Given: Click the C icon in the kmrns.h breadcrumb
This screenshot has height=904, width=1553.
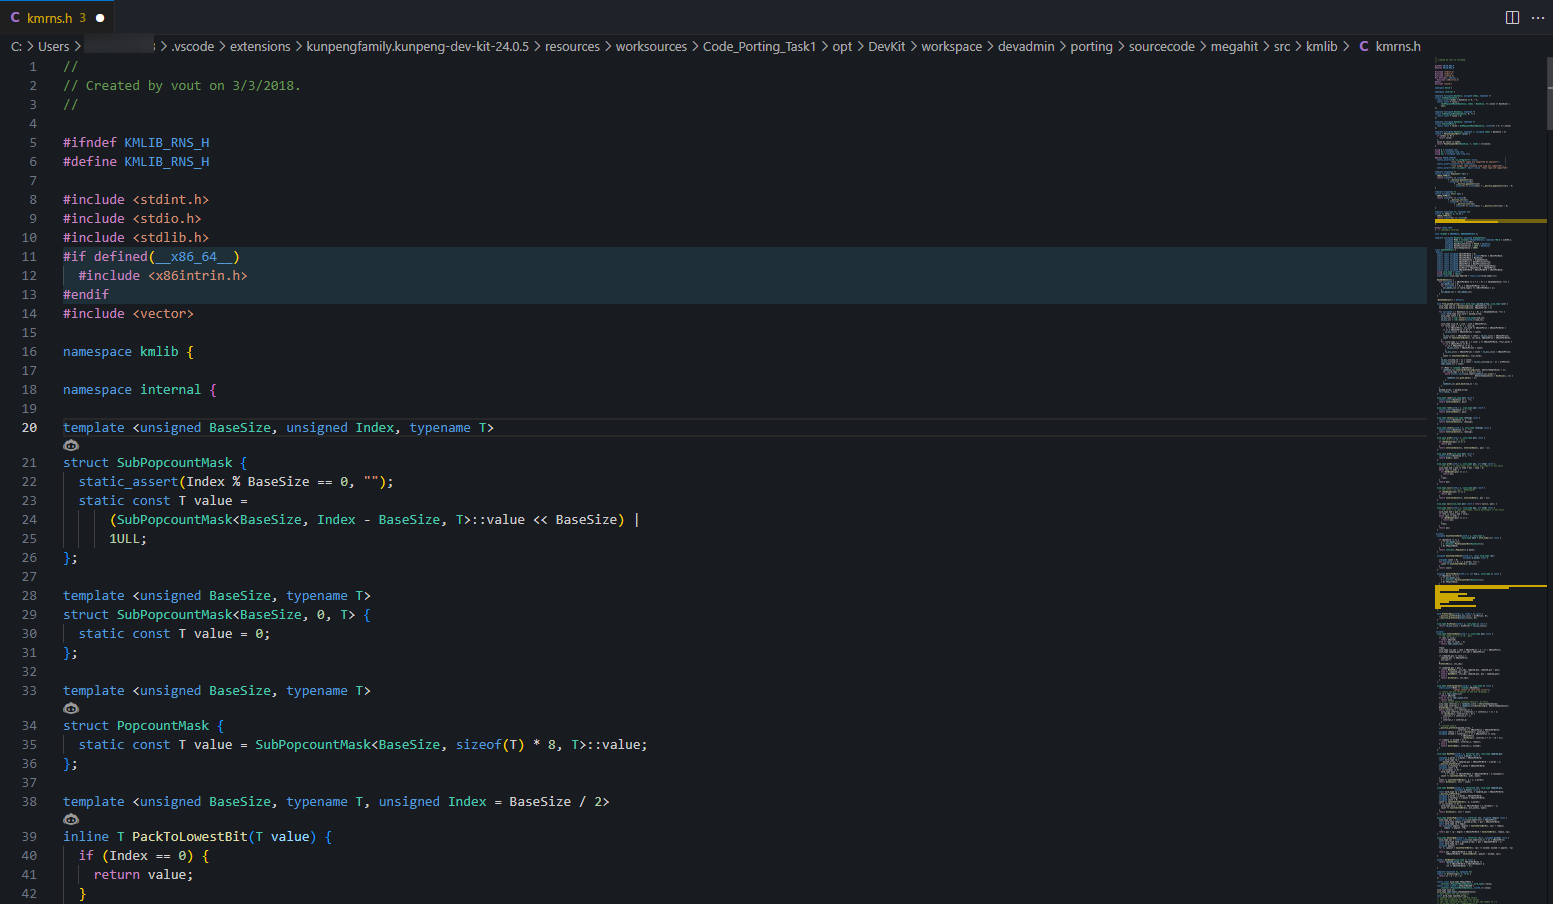Looking at the screenshot, I should pyautogui.click(x=1364, y=46).
